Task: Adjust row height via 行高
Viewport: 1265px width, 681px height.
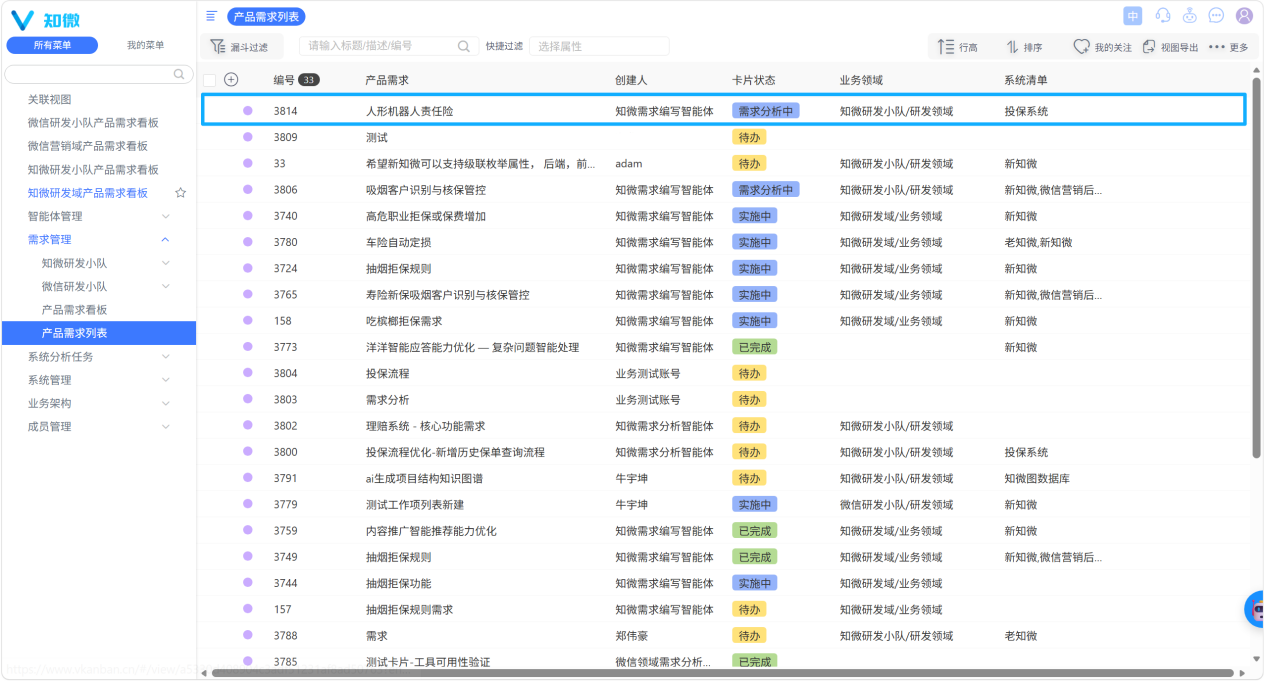Action: click(x=958, y=47)
